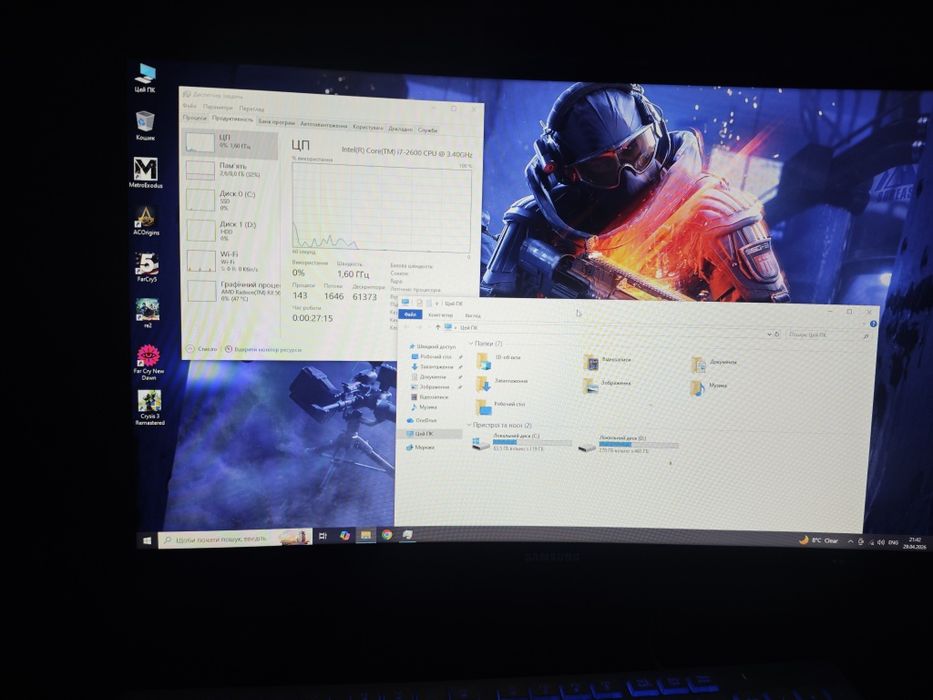Open Resource Monitor link in Task Manager
Image resolution: width=933 pixels, height=700 pixels.
(264, 349)
